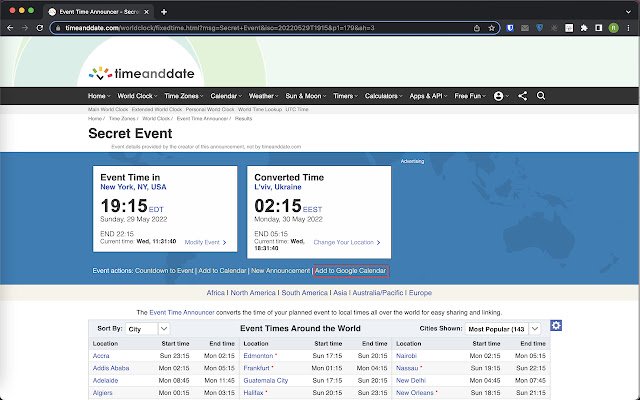Open the green profile avatar
Image resolution: width=640 pixels, height=400 pixels.
click(x=613, y=28)
